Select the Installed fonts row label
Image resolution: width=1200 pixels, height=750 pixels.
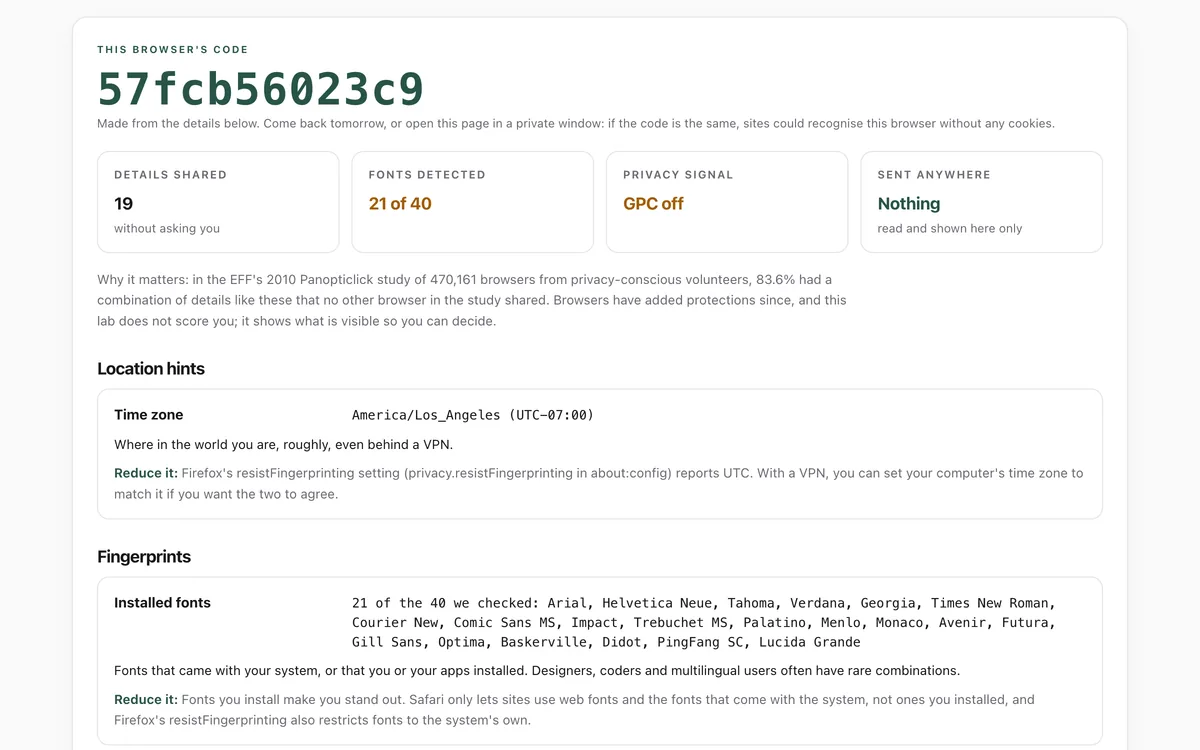pos(162,602)
